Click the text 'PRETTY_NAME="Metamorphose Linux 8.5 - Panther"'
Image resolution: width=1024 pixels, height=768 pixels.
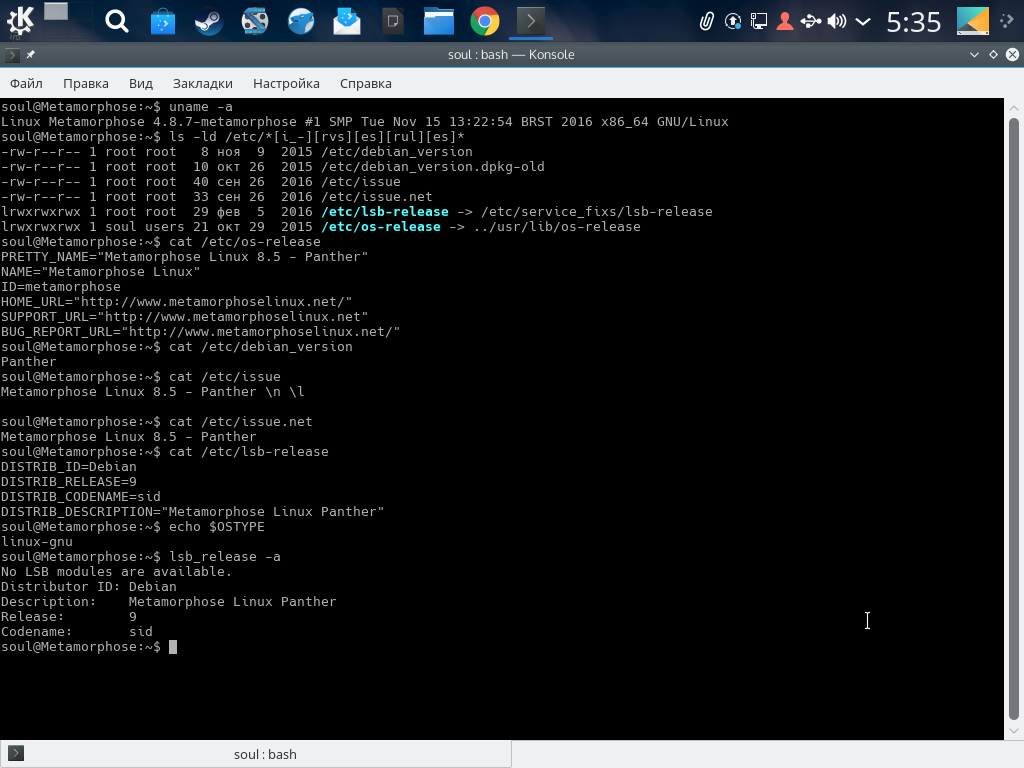[x=184, y=257]
